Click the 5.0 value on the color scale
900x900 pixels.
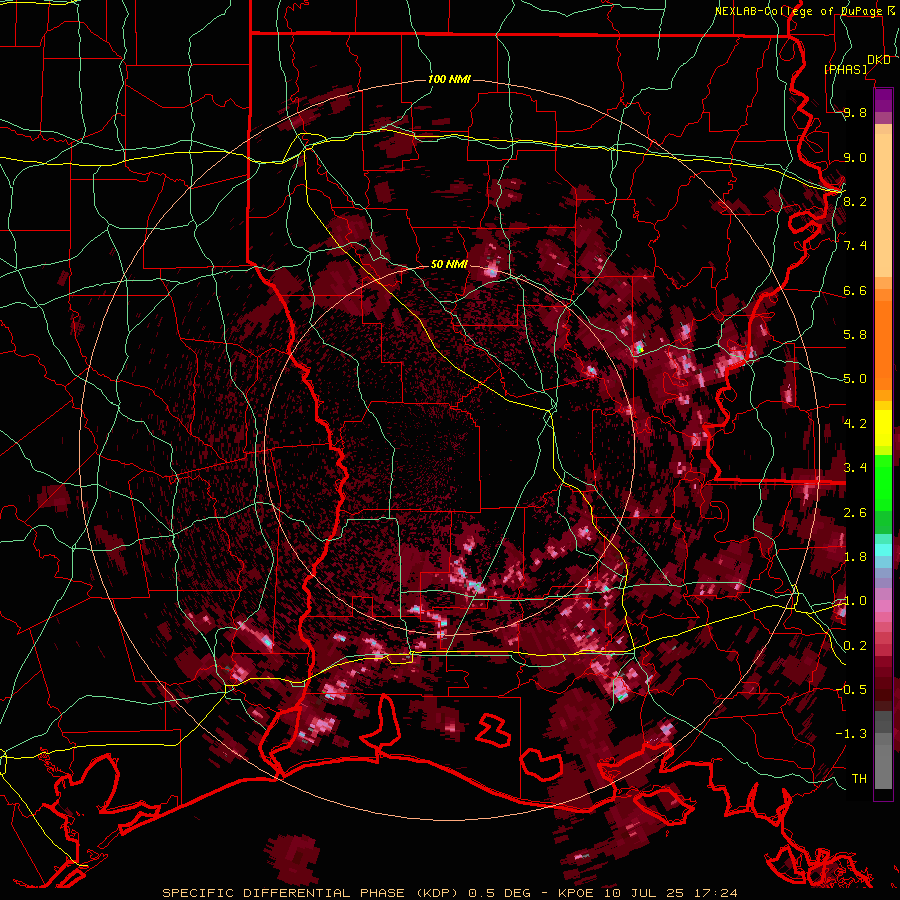(x=855, y=379)
